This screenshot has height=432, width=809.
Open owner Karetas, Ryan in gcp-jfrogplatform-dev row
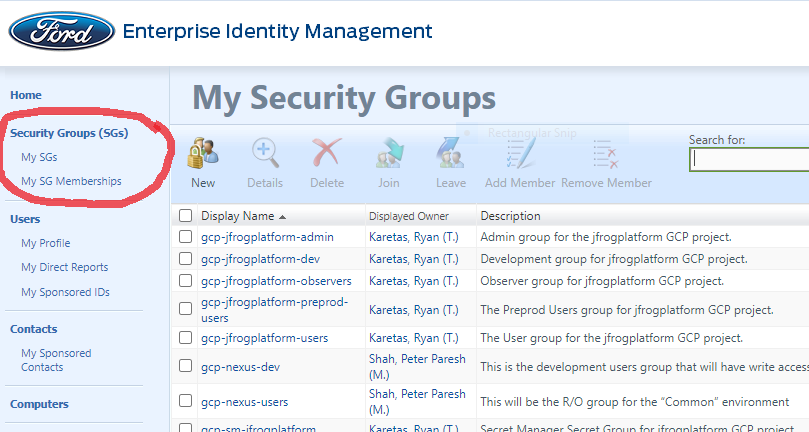(414, 259)
